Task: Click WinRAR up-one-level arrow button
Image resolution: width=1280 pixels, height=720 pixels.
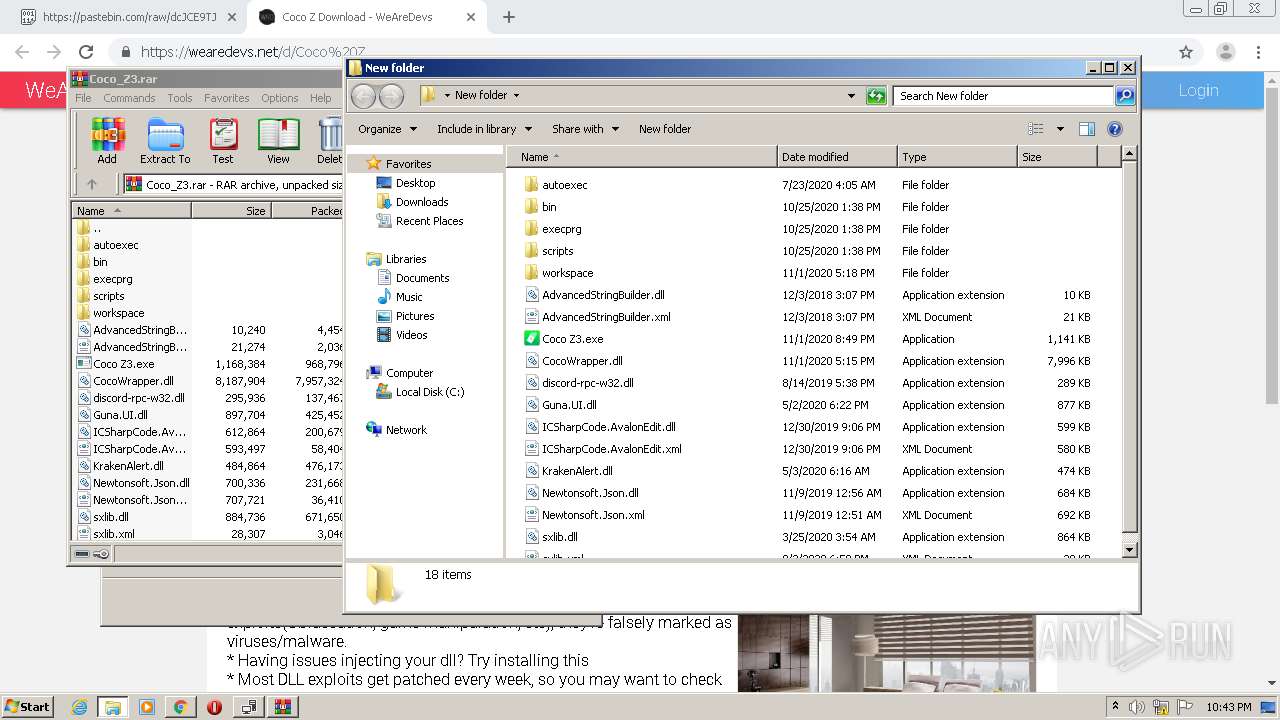Action: pyautogui.click(x=92, y=184)
